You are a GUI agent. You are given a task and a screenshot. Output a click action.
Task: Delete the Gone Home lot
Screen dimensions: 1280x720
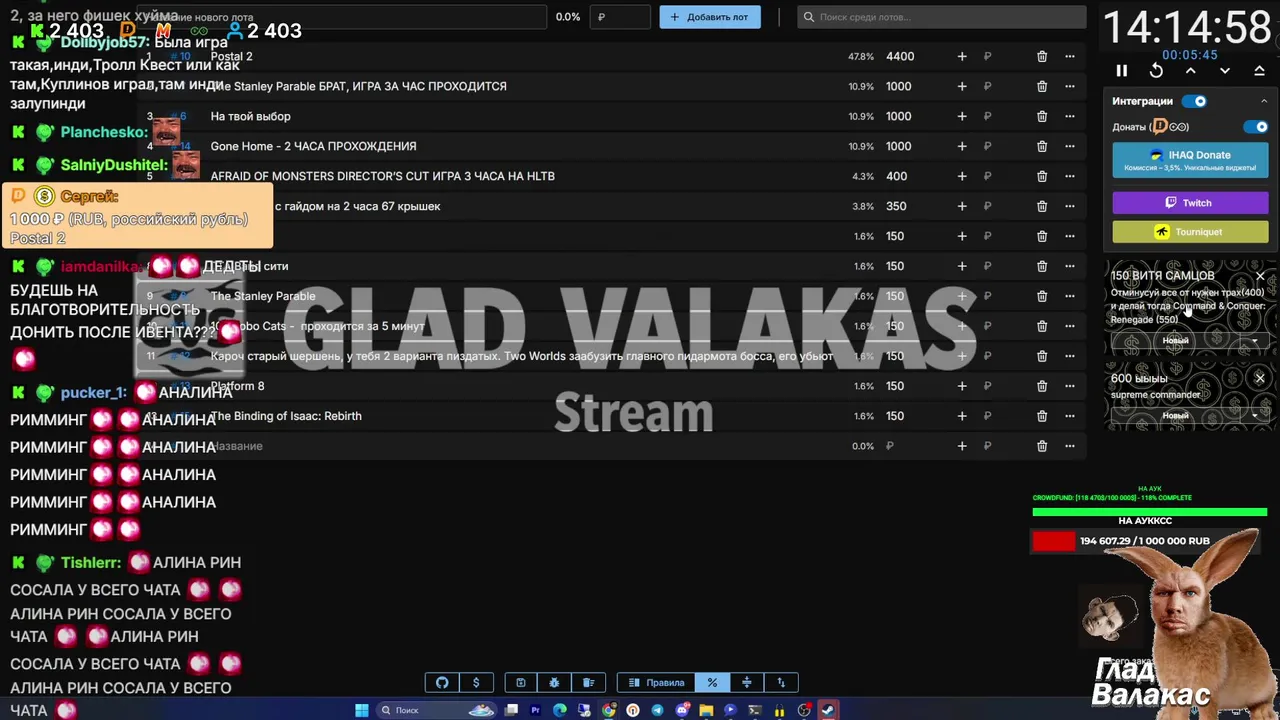[1042, 146]
